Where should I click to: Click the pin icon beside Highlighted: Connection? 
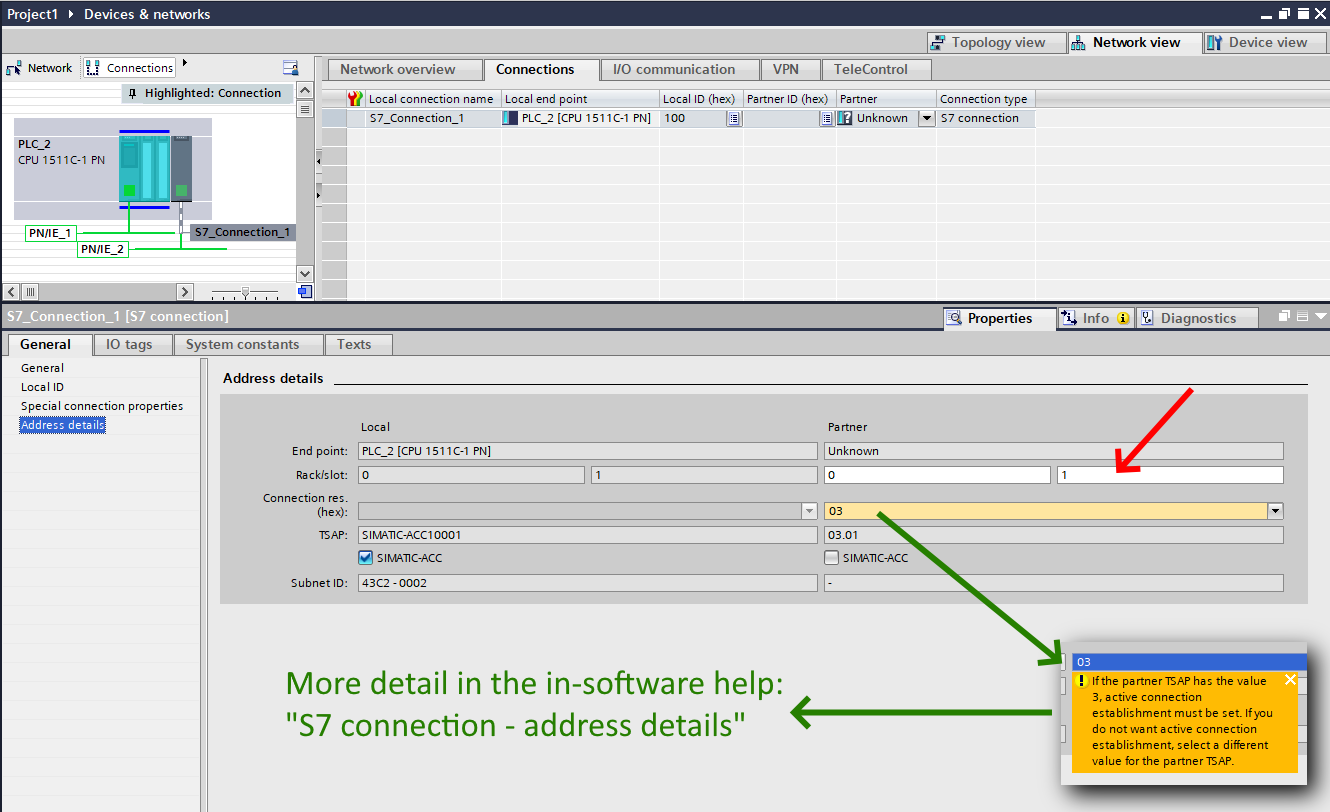(x=133, y=93)
